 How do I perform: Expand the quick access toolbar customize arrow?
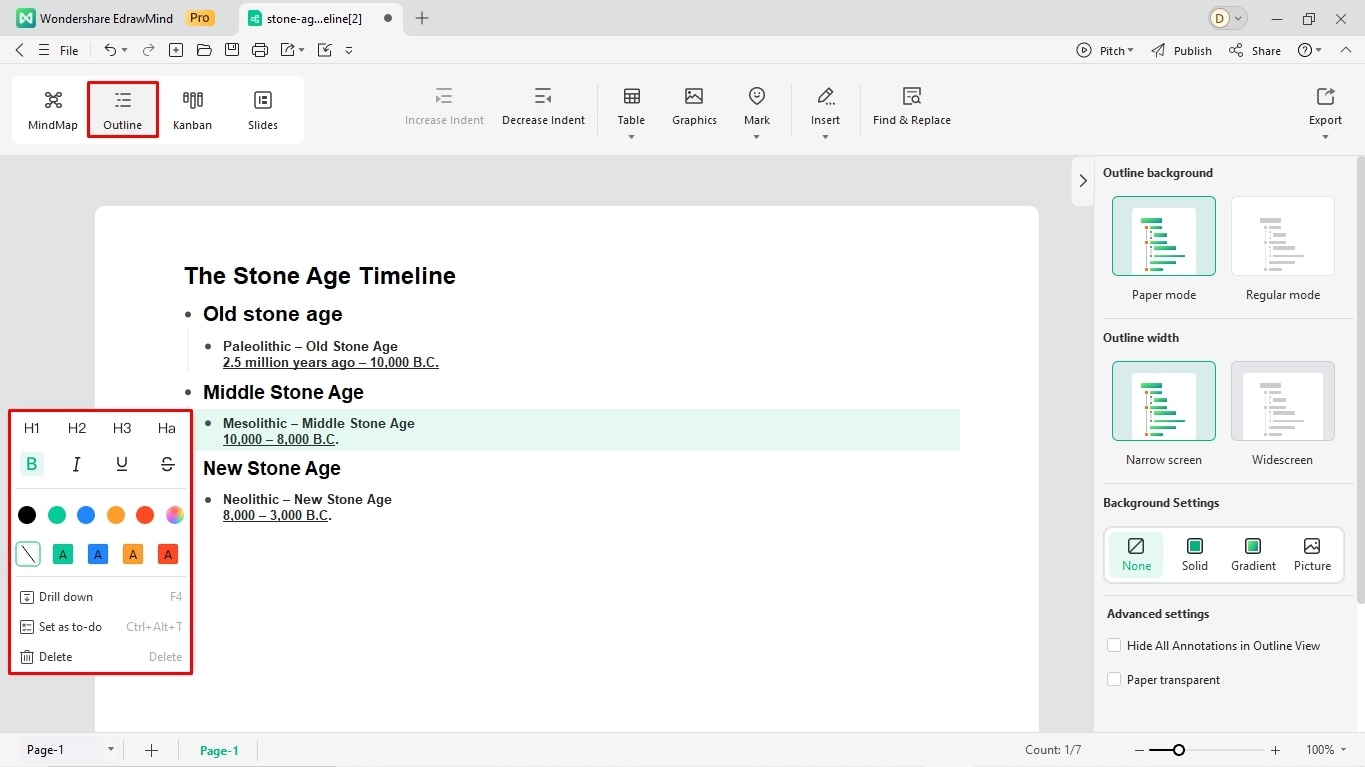pos(349,50)
